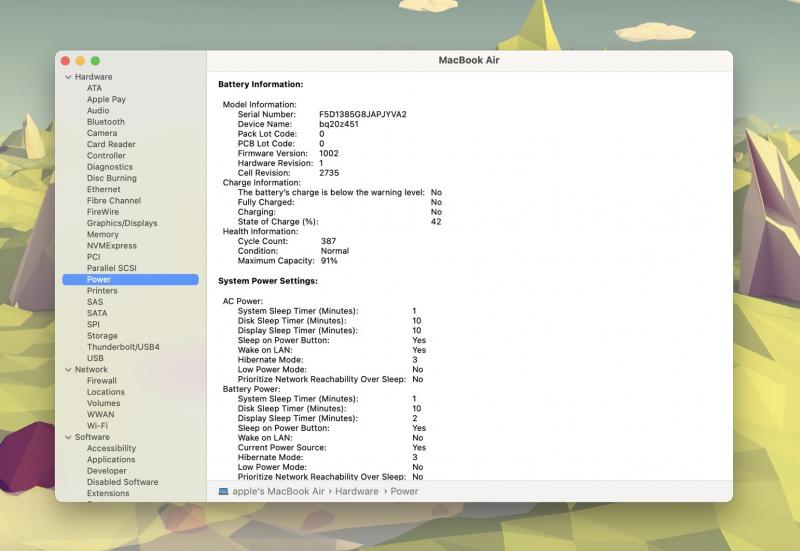Open the Controller entry

coord(106,156)
